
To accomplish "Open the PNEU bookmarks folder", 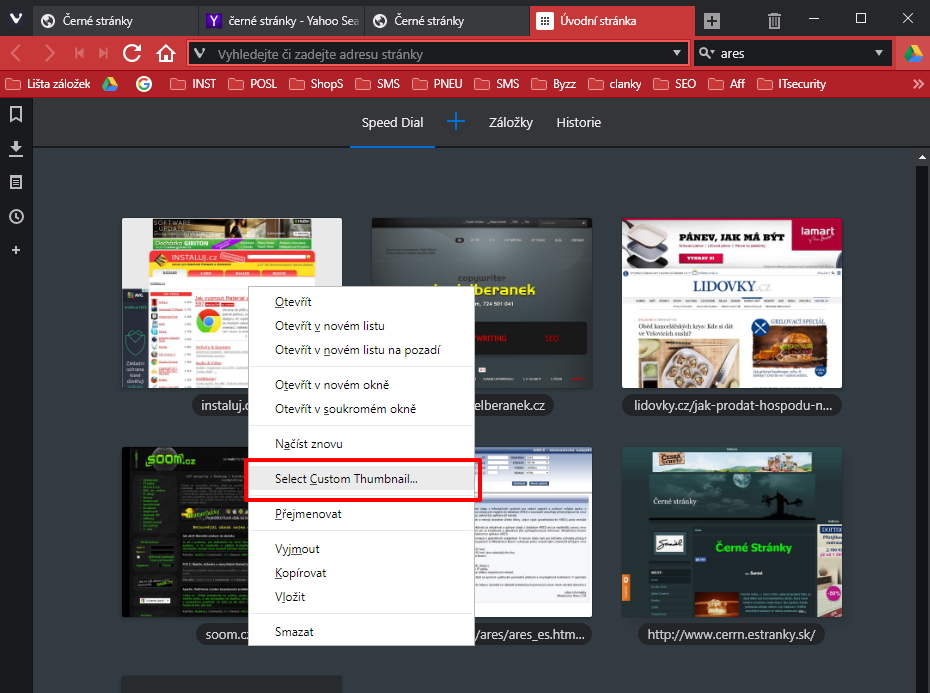I will (x=437, y=84).
